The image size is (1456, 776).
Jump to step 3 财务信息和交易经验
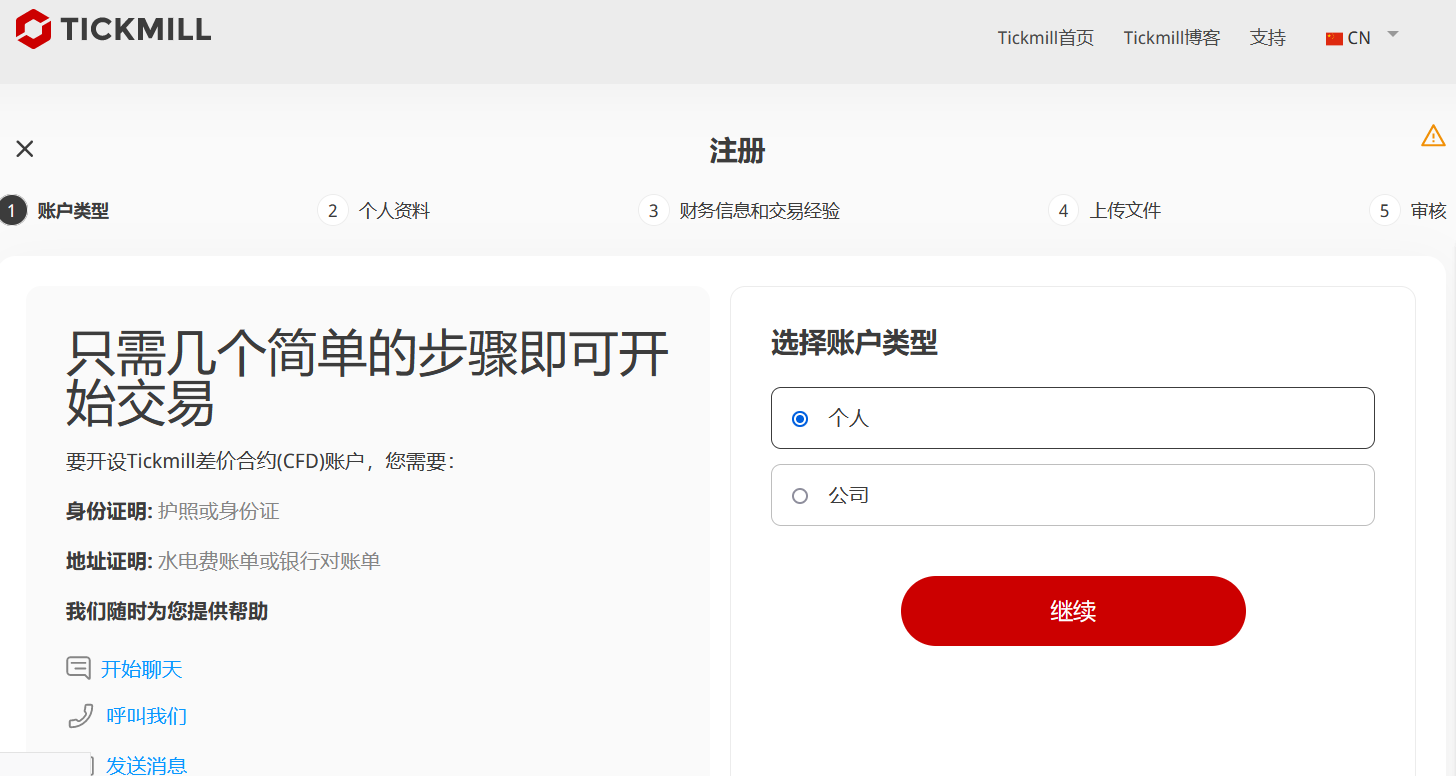coord(758,211)
